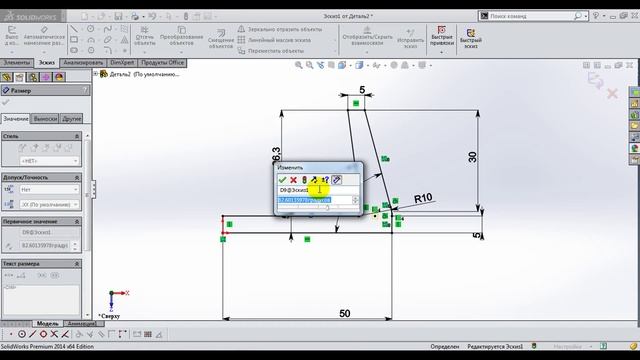Select the Spline sketch tool
This screenshot has height=360, width=640.
[107, 29]
